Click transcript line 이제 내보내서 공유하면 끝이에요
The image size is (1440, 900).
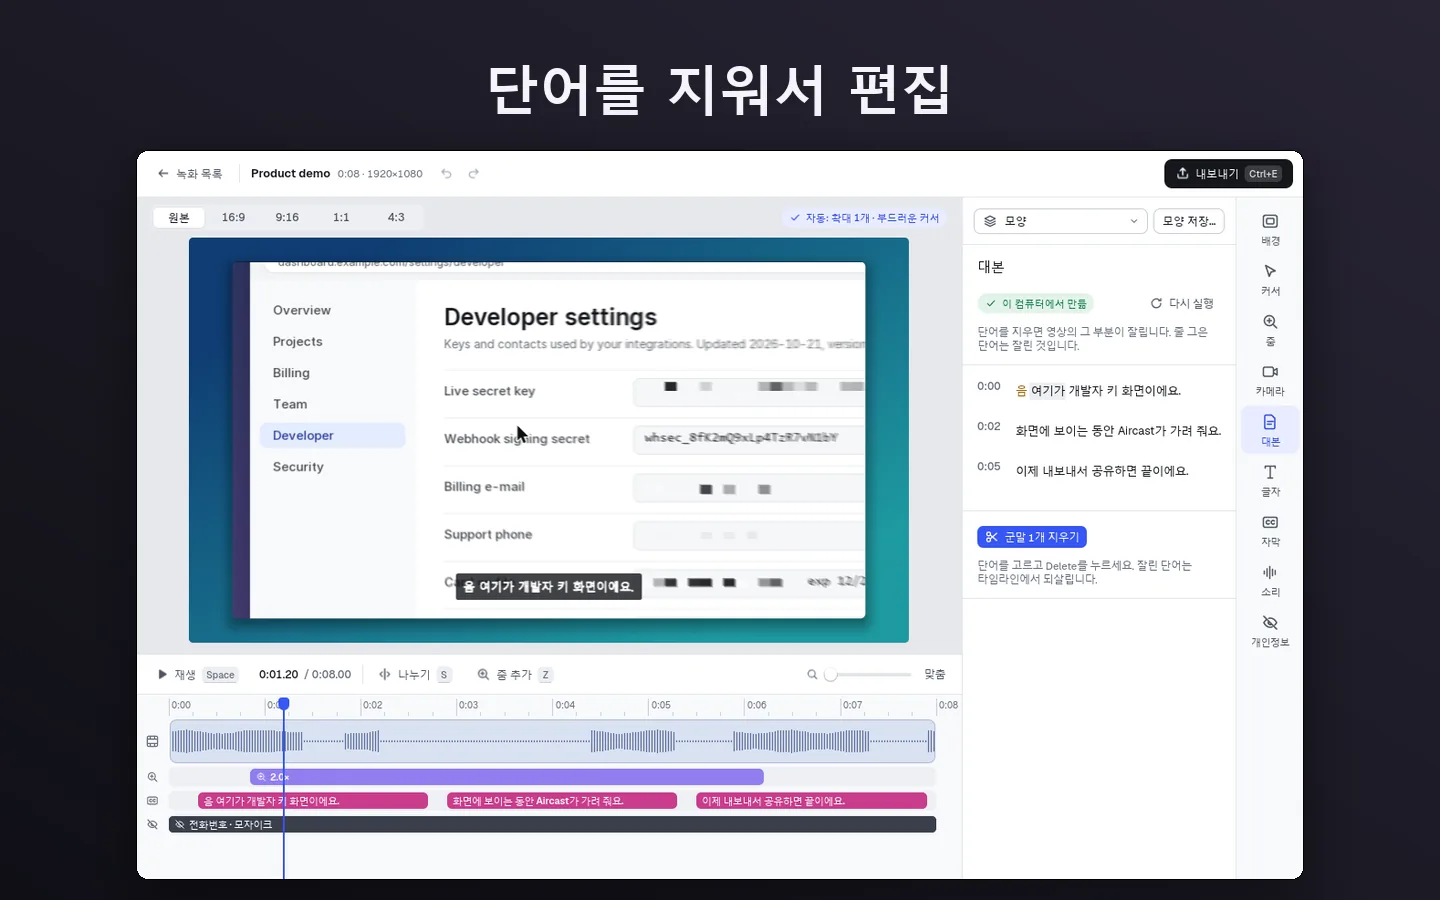tap(1102, 471)
